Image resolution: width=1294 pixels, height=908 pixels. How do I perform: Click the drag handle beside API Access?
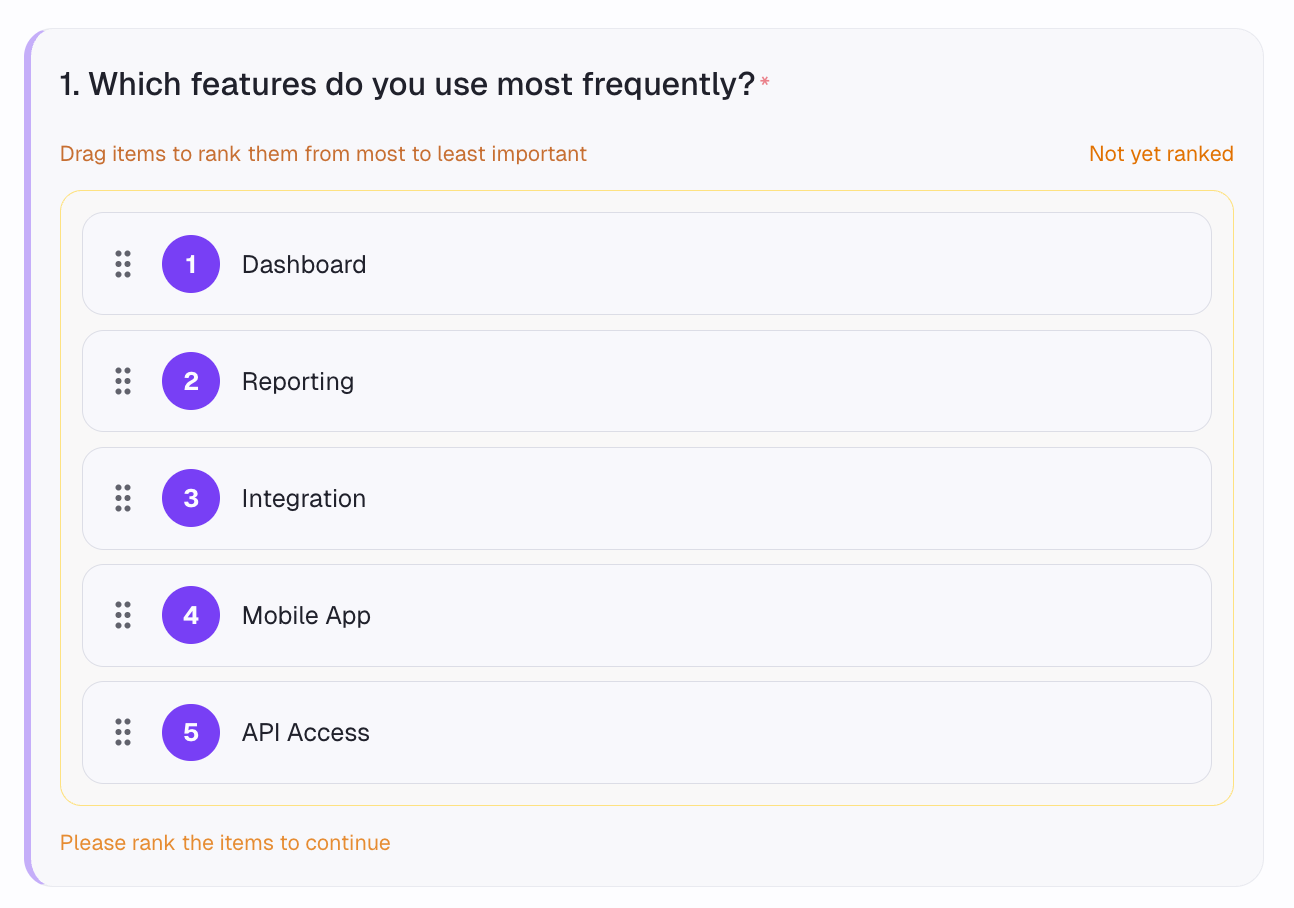[123, 732]
